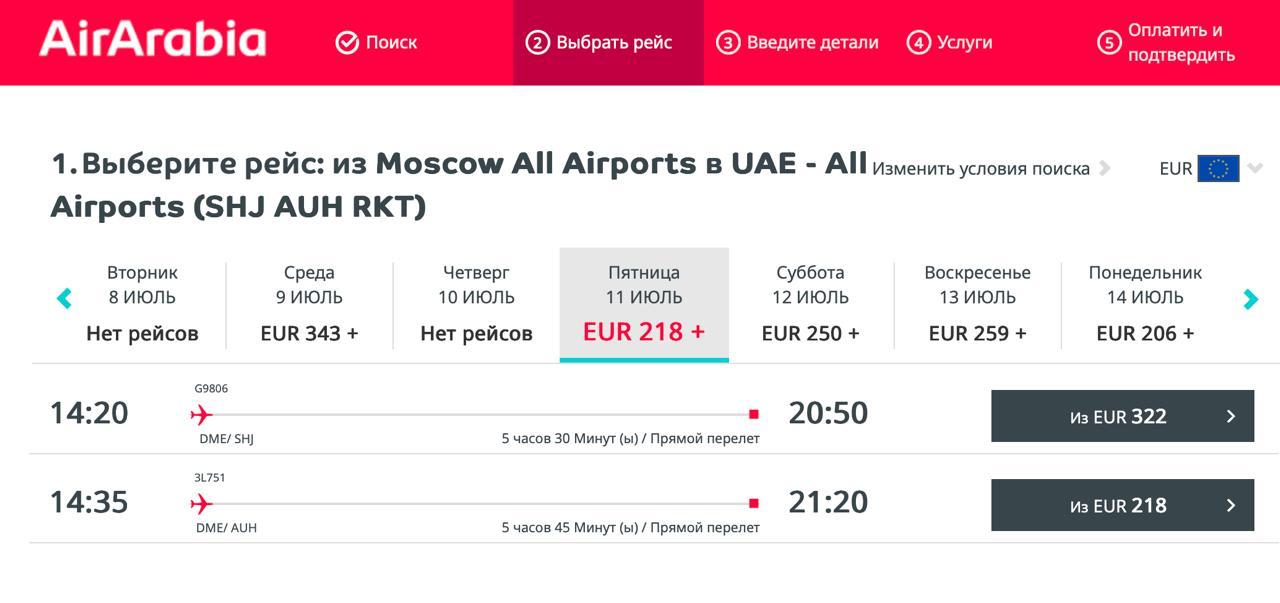This screenshot has height=603, width=1280.
Task: Show earlier dates with left arrow
Action: (x=65, y=298)
